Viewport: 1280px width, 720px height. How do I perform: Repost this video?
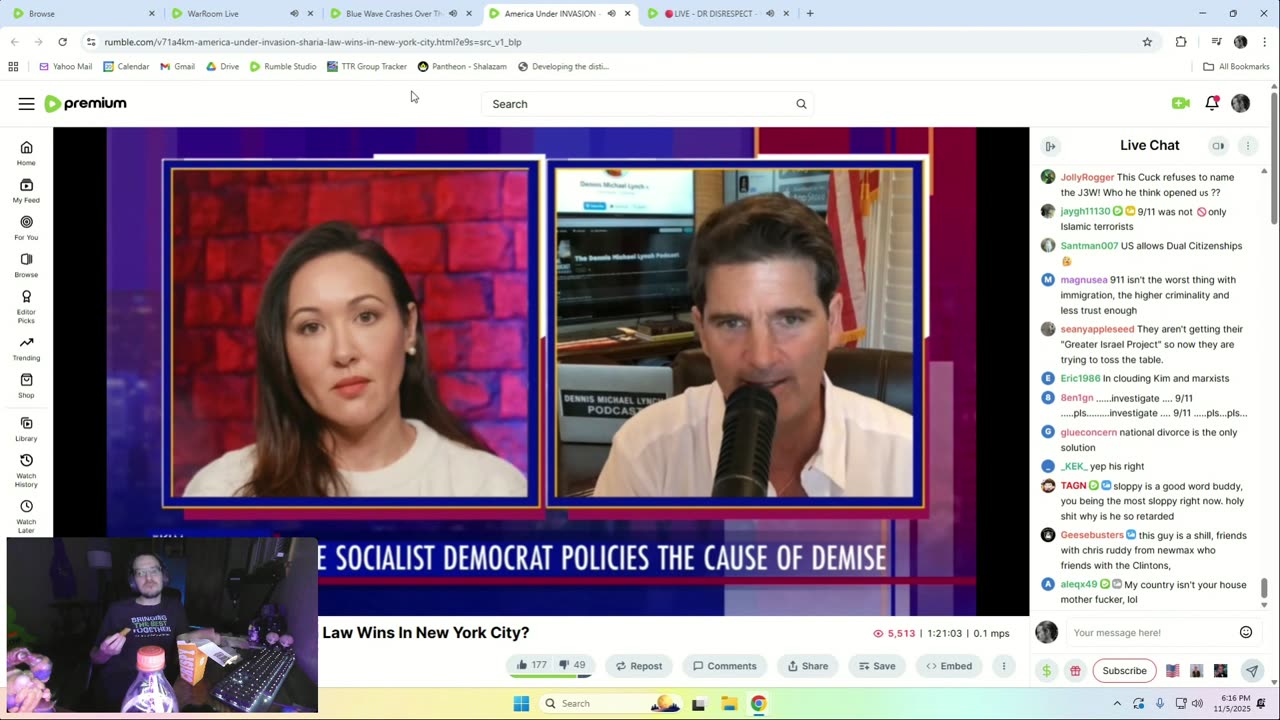click(x=638, y=666)
